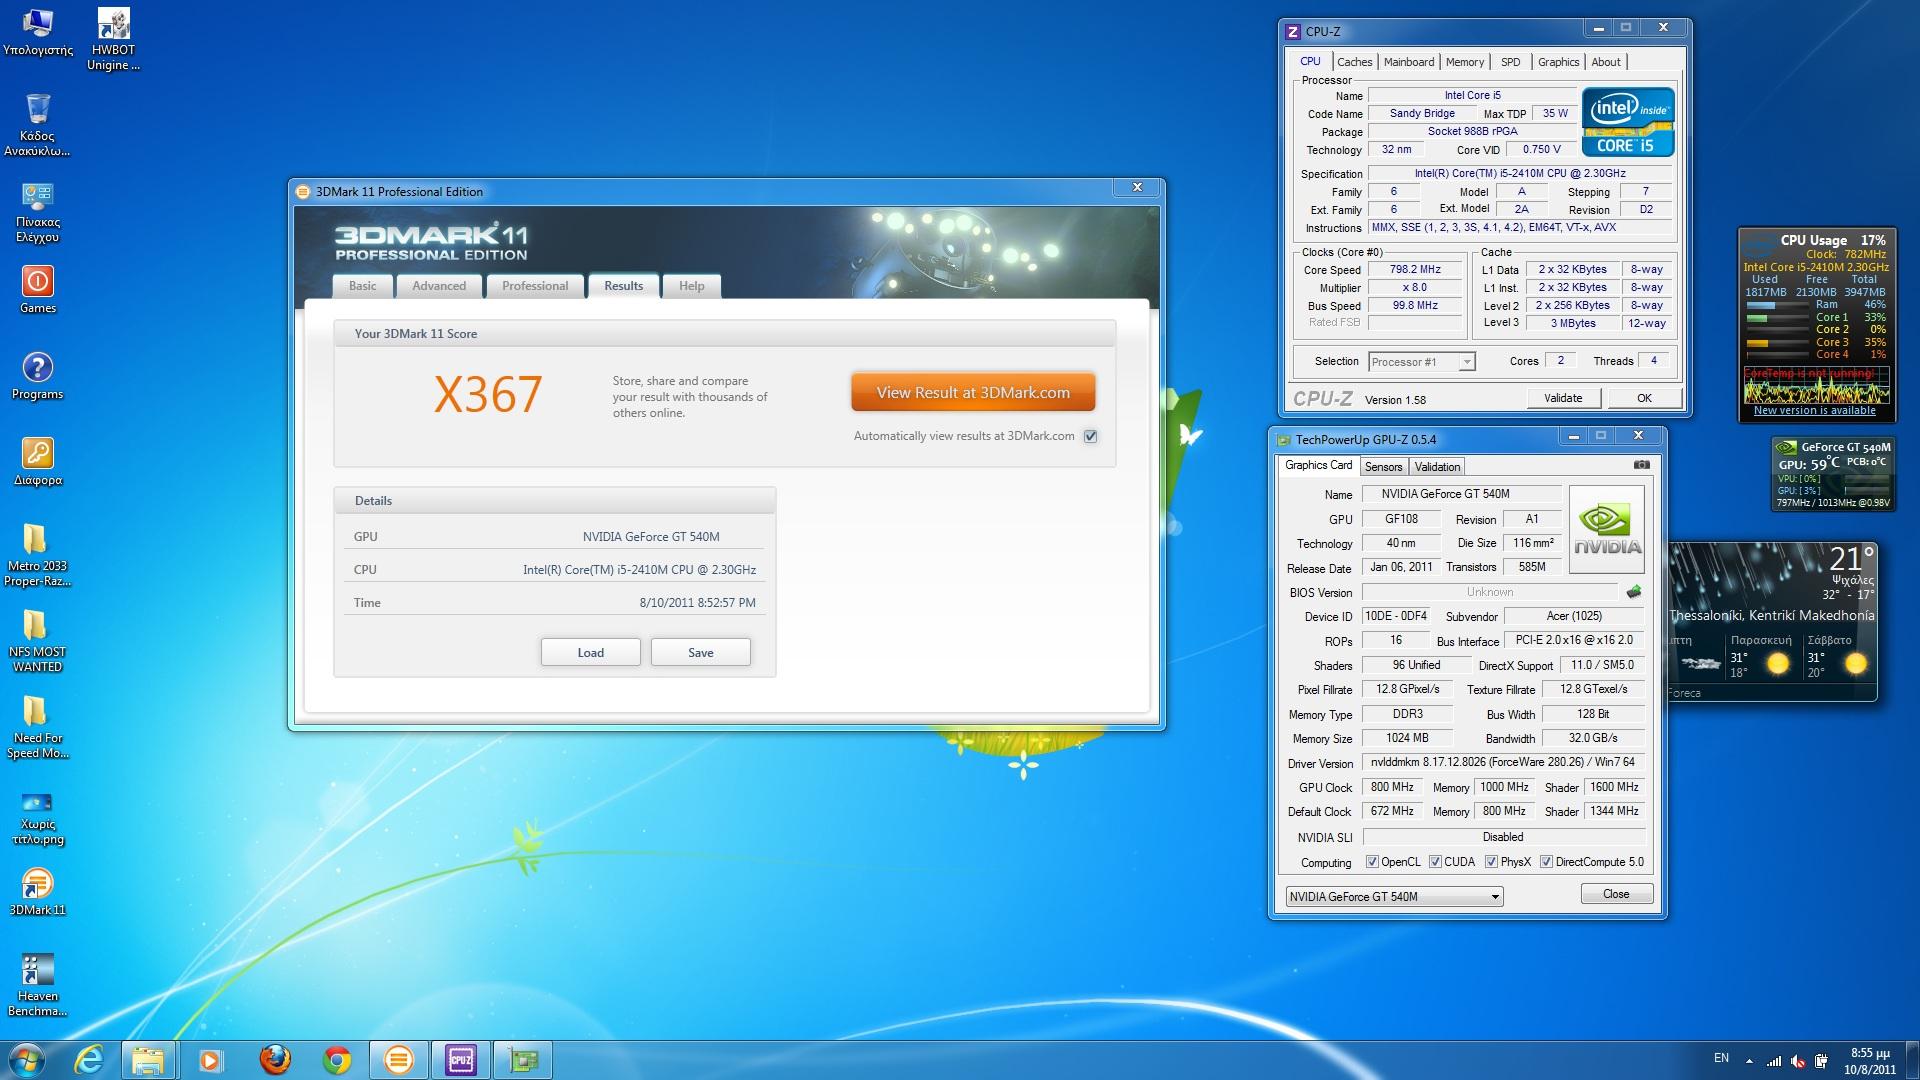Toggle CUDA checkbox in GPU-Z
Viewport: 1920px width, 1080px height.
(1435, 862)
